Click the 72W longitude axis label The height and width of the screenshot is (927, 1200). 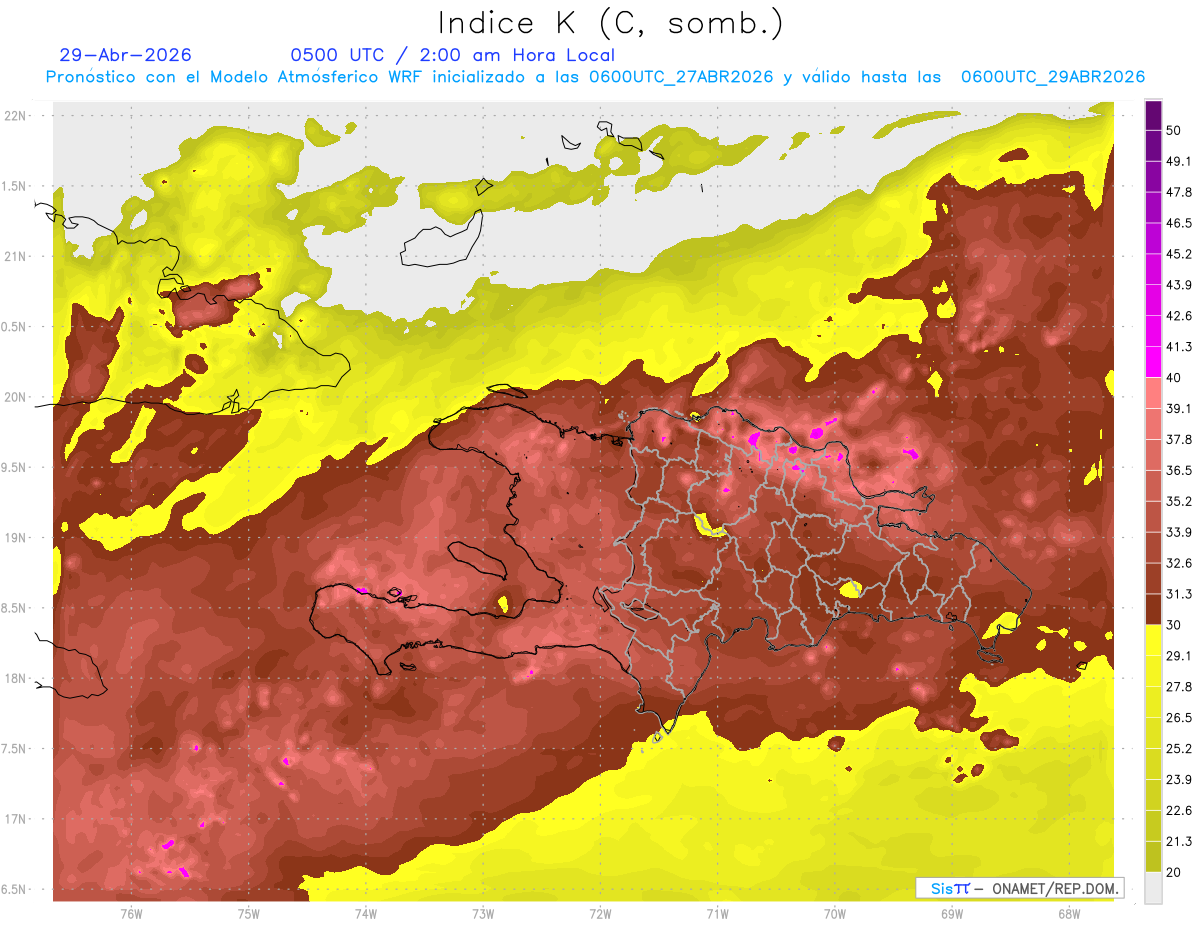point(600,913)
